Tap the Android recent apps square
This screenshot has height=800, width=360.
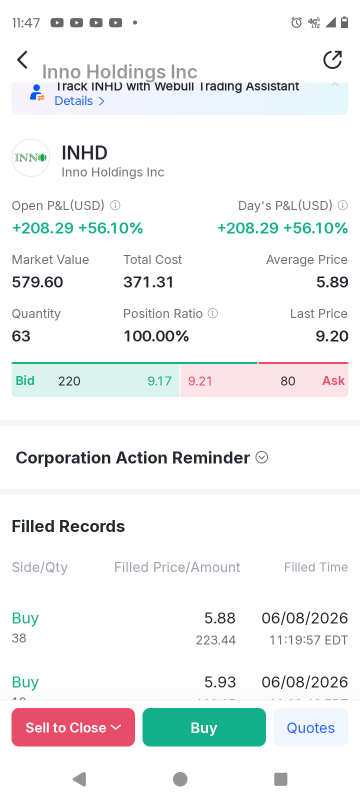pos(280,779)
